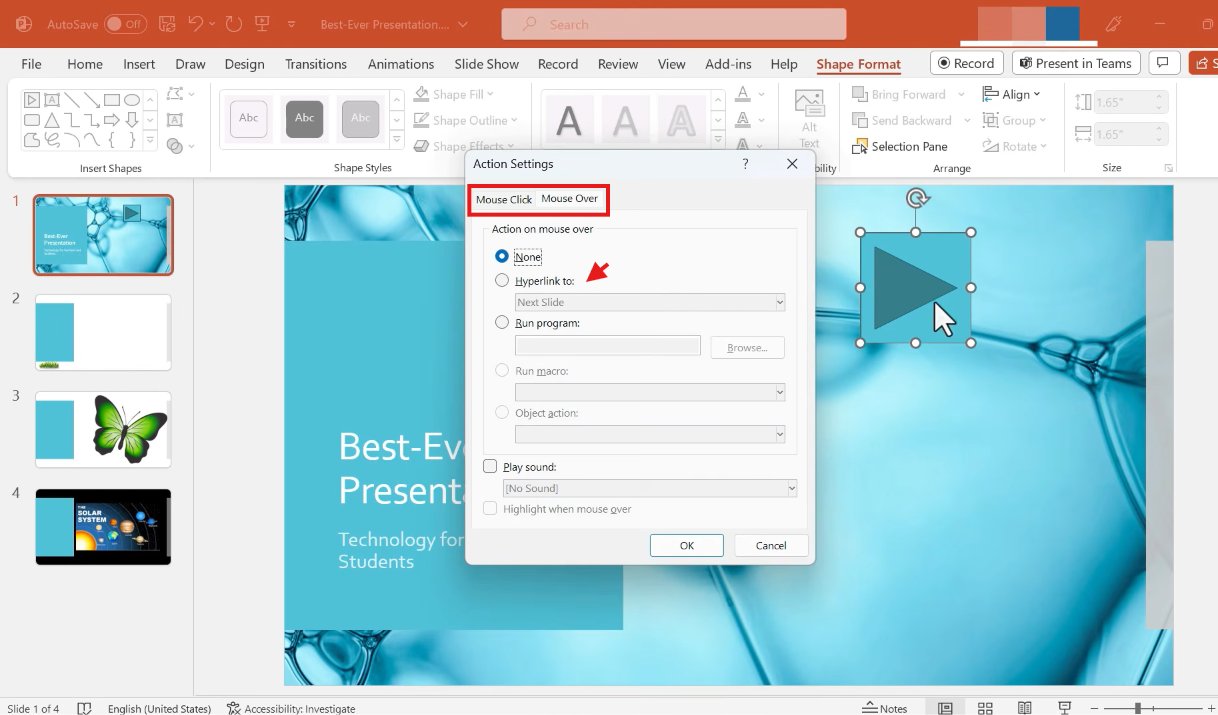Image resolution: width=1218 pixels, height=715 pixels.
Task: Choose the Rectangle shape in Insert Shapes
Action: pos(112,100)
